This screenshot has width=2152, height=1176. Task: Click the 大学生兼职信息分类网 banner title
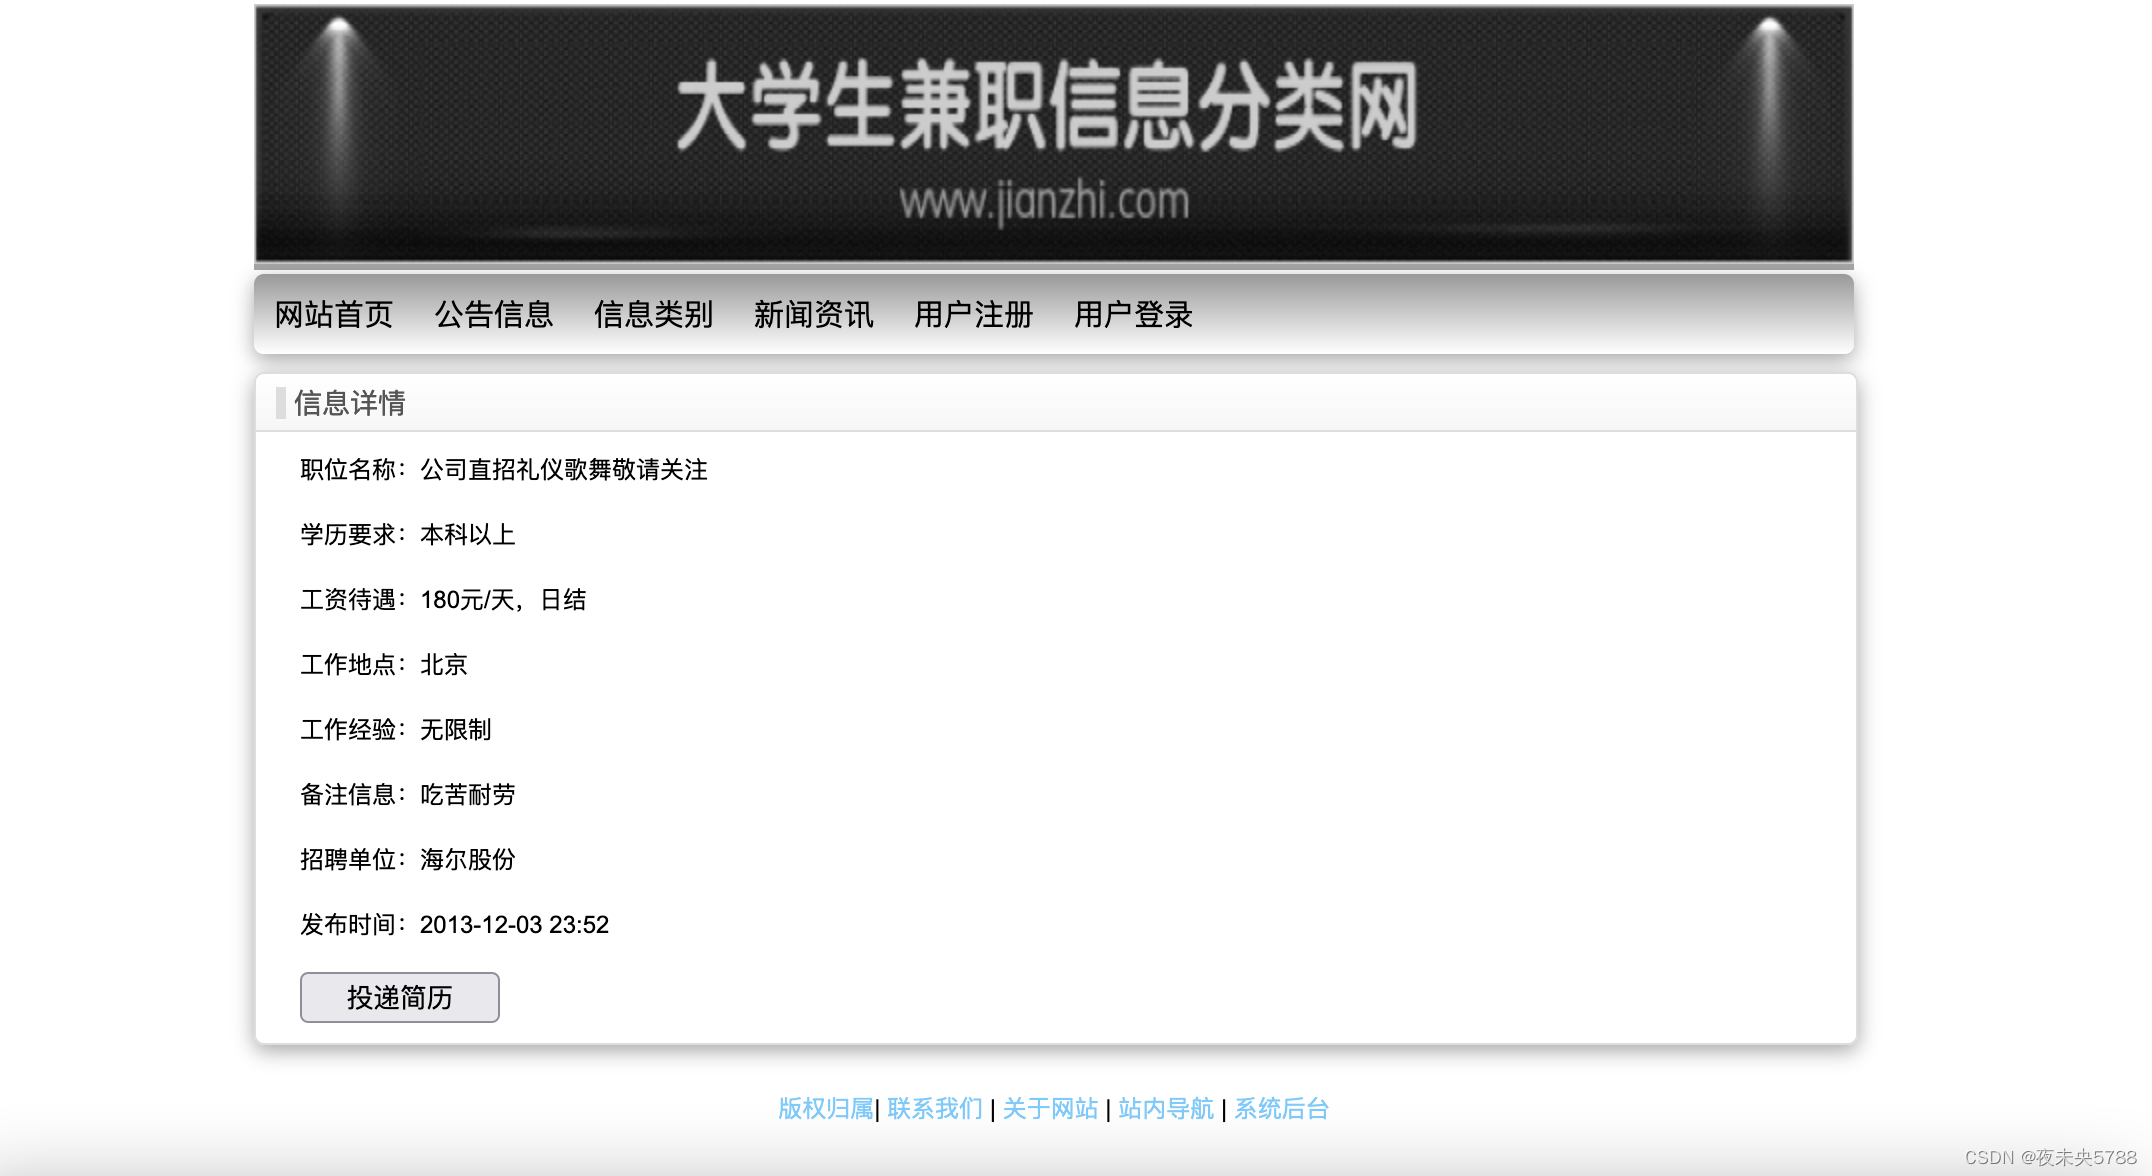tap(1046, 106)
